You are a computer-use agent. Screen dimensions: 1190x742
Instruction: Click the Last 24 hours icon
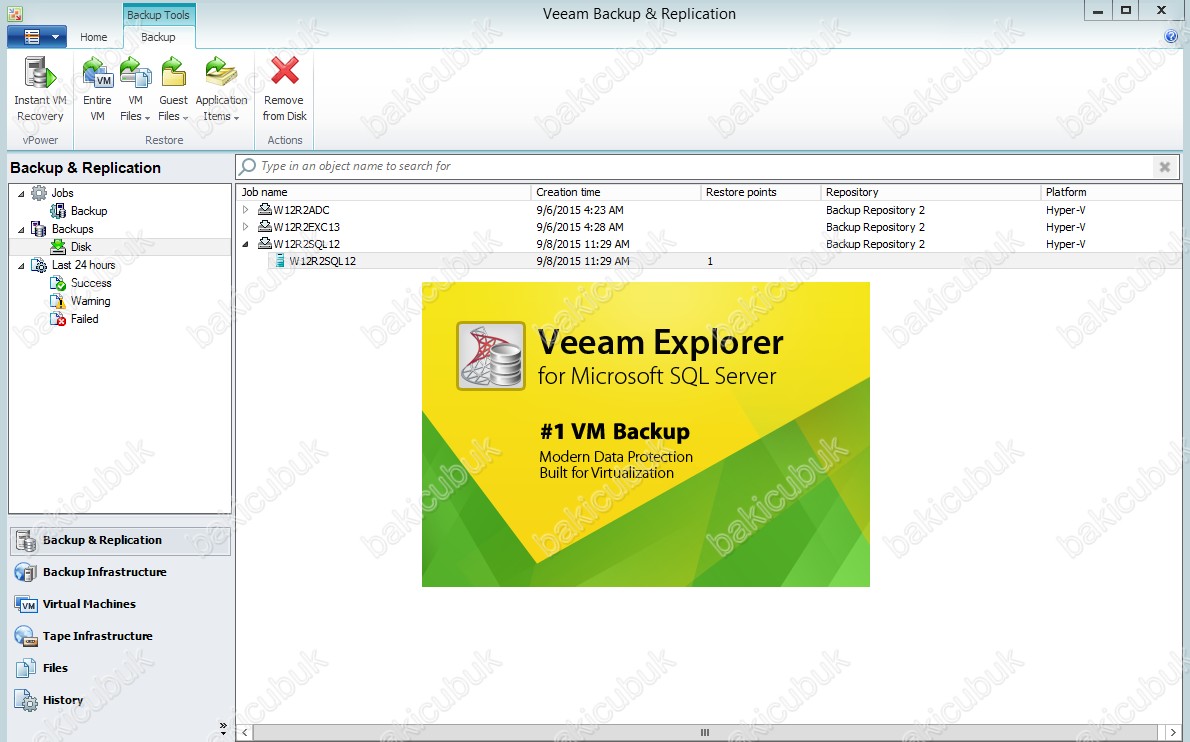[39, 265]
